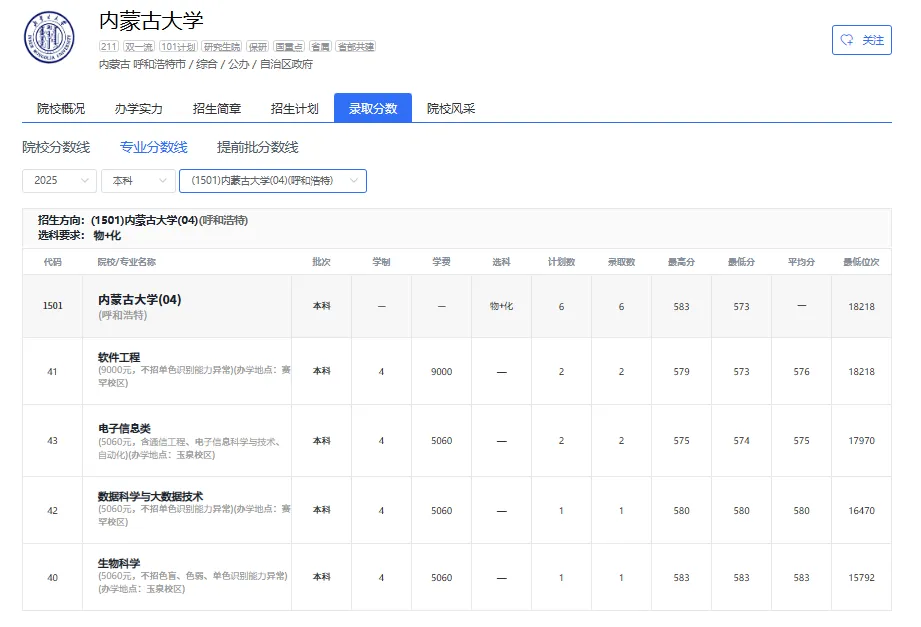Click the 最低位次 column header
This screenshot has height=627, width=921.
861,262
